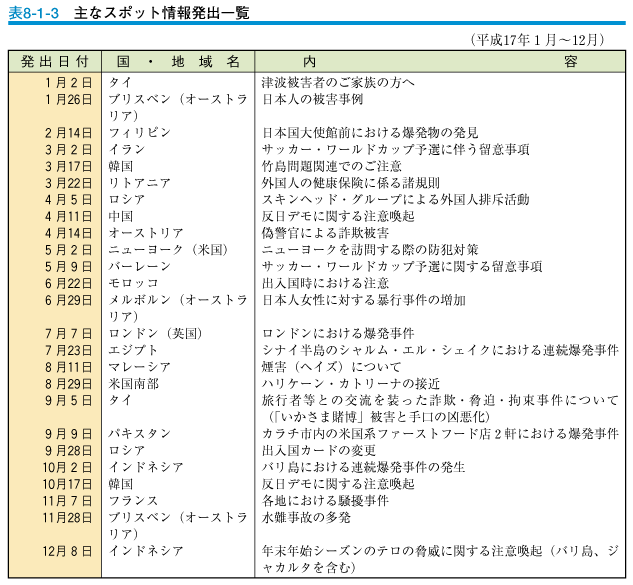Click the text 各地における騒擾事件
The width and height of the screenshot is (633, 585).
(325, 501)
